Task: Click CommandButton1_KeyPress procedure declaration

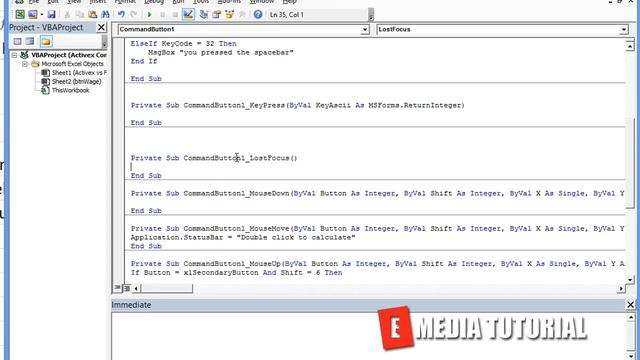Action: 298,105
